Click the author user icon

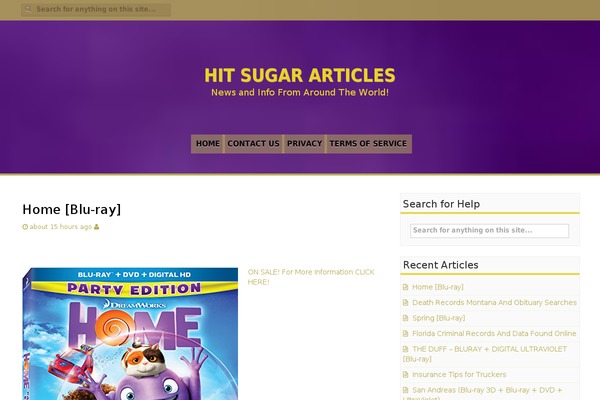[x=96, y=227]
